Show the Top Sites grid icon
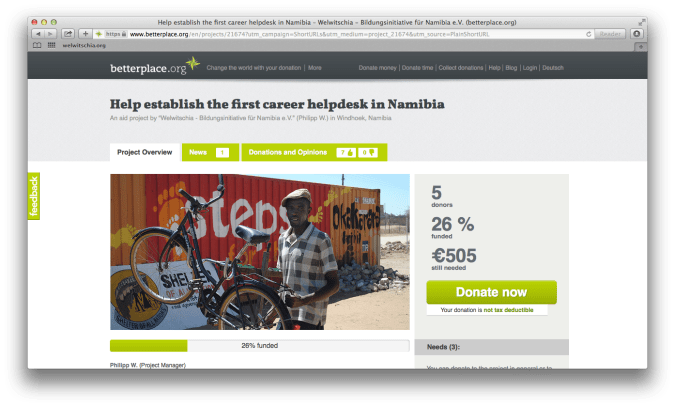Viewport: 675px width, 407px height. (x=52, y=45)
